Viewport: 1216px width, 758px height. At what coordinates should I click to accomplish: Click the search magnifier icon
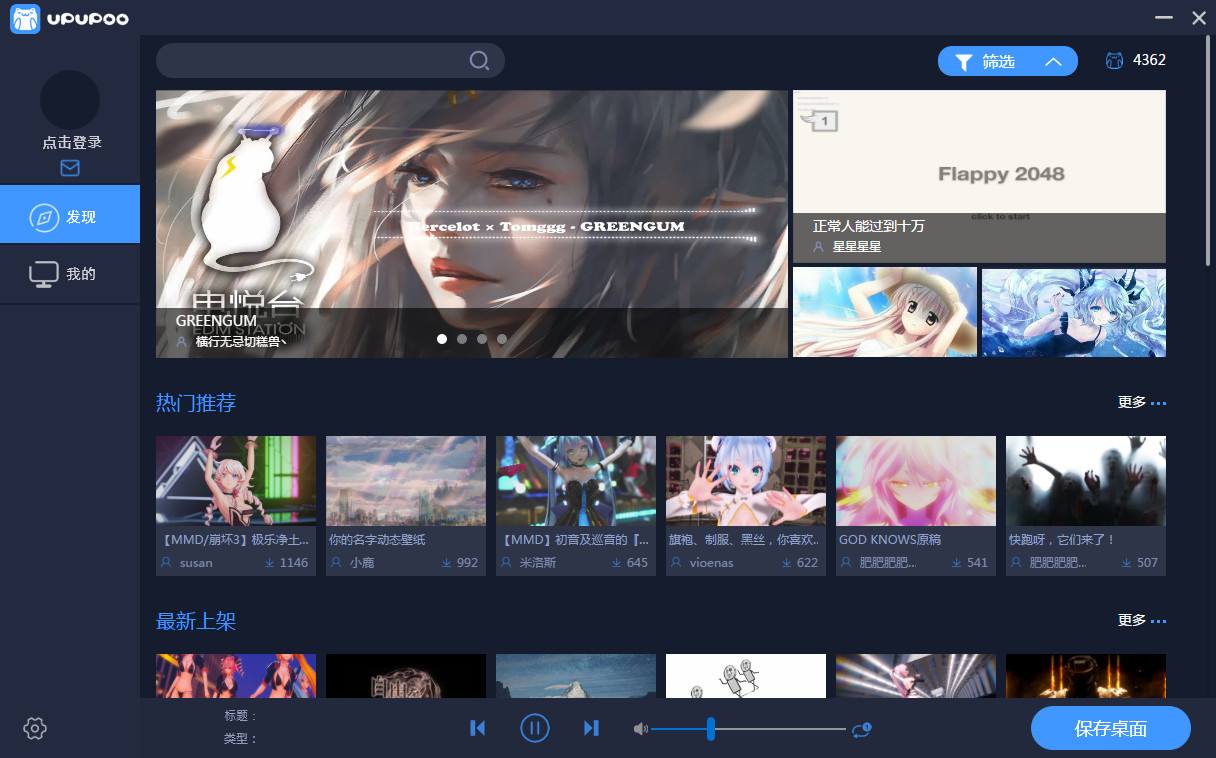click(479, 61)
